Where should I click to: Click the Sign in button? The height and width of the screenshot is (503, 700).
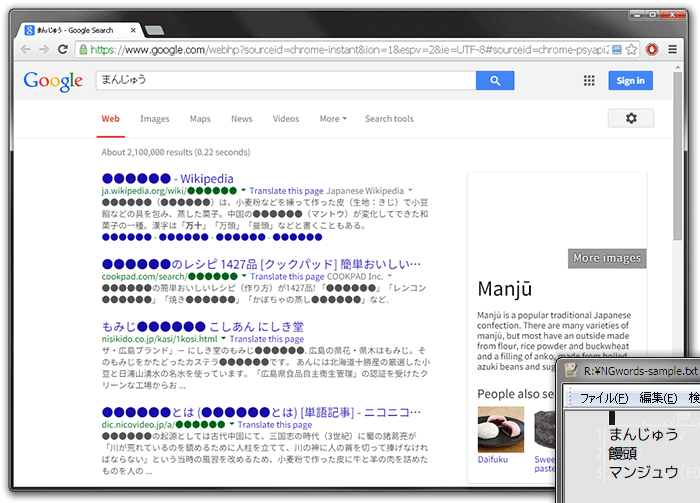point(630,80)
